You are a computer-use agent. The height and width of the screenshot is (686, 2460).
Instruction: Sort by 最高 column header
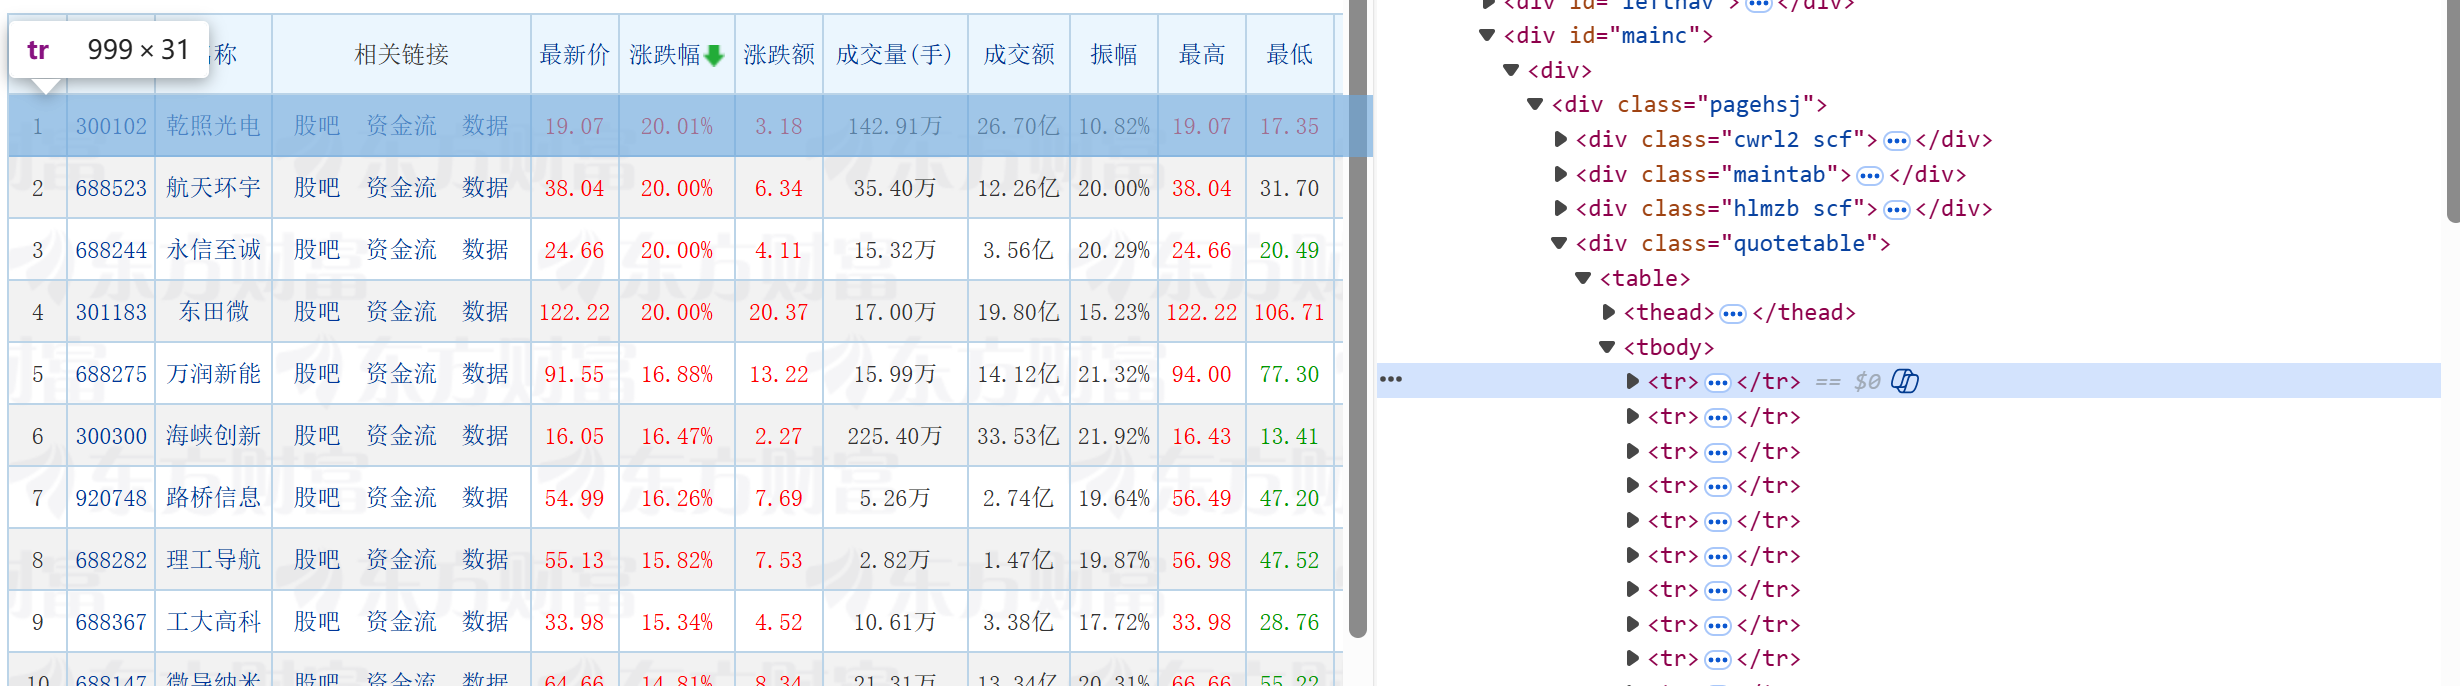point(1202,55)
